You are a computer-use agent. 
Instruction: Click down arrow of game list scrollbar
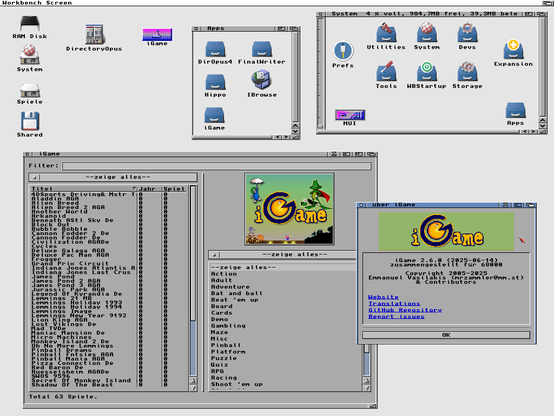click(193, 388)
